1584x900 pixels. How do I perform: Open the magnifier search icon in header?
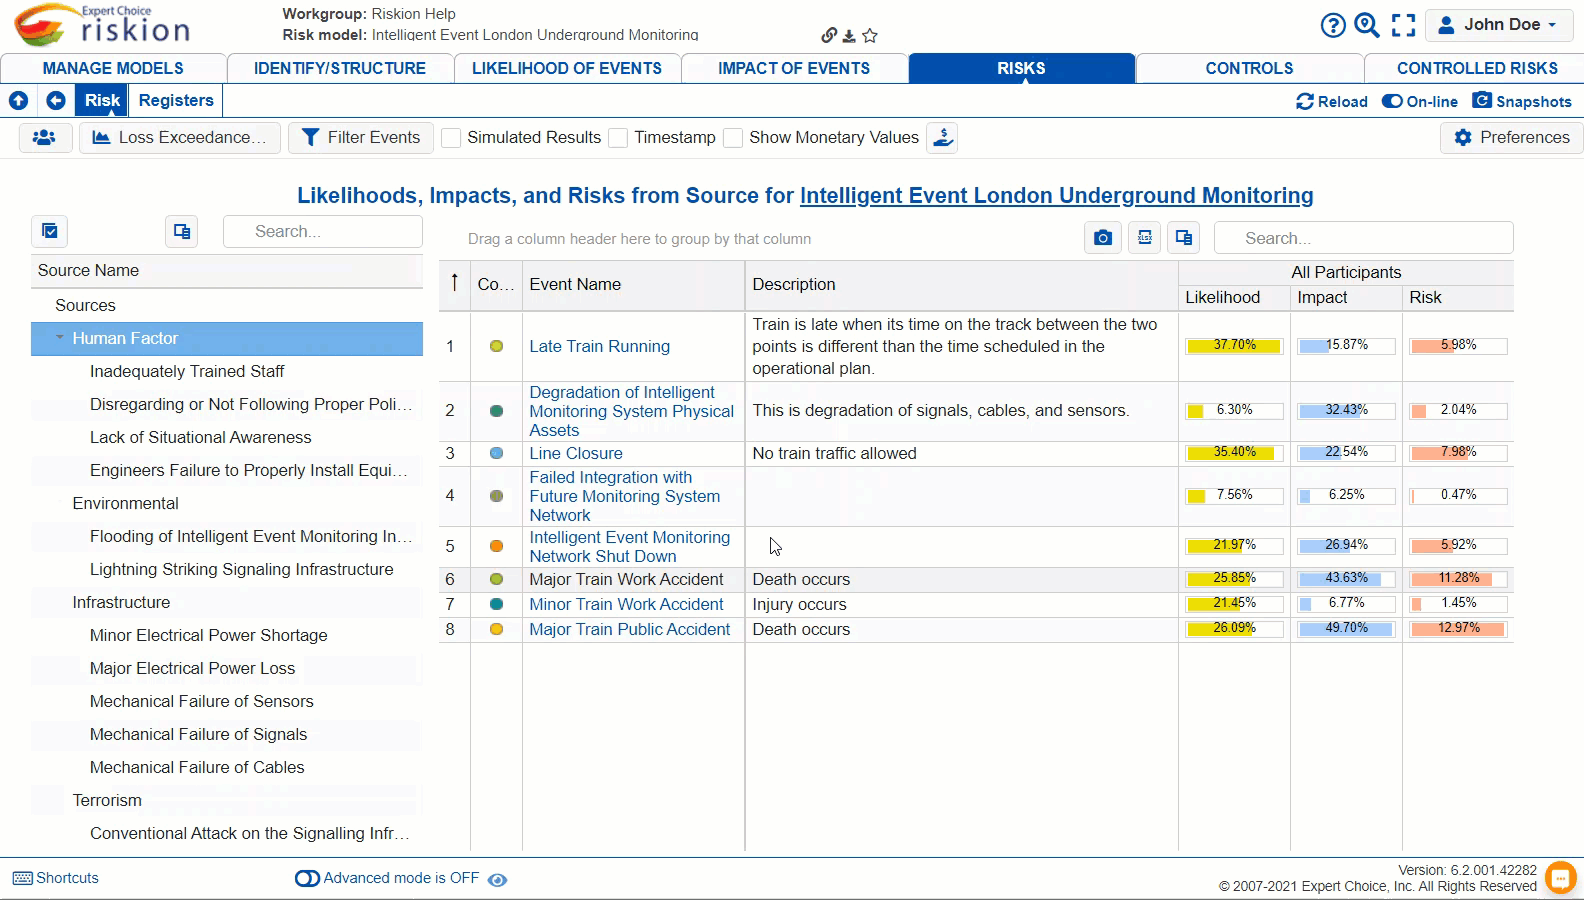(x=1367, y=25)
